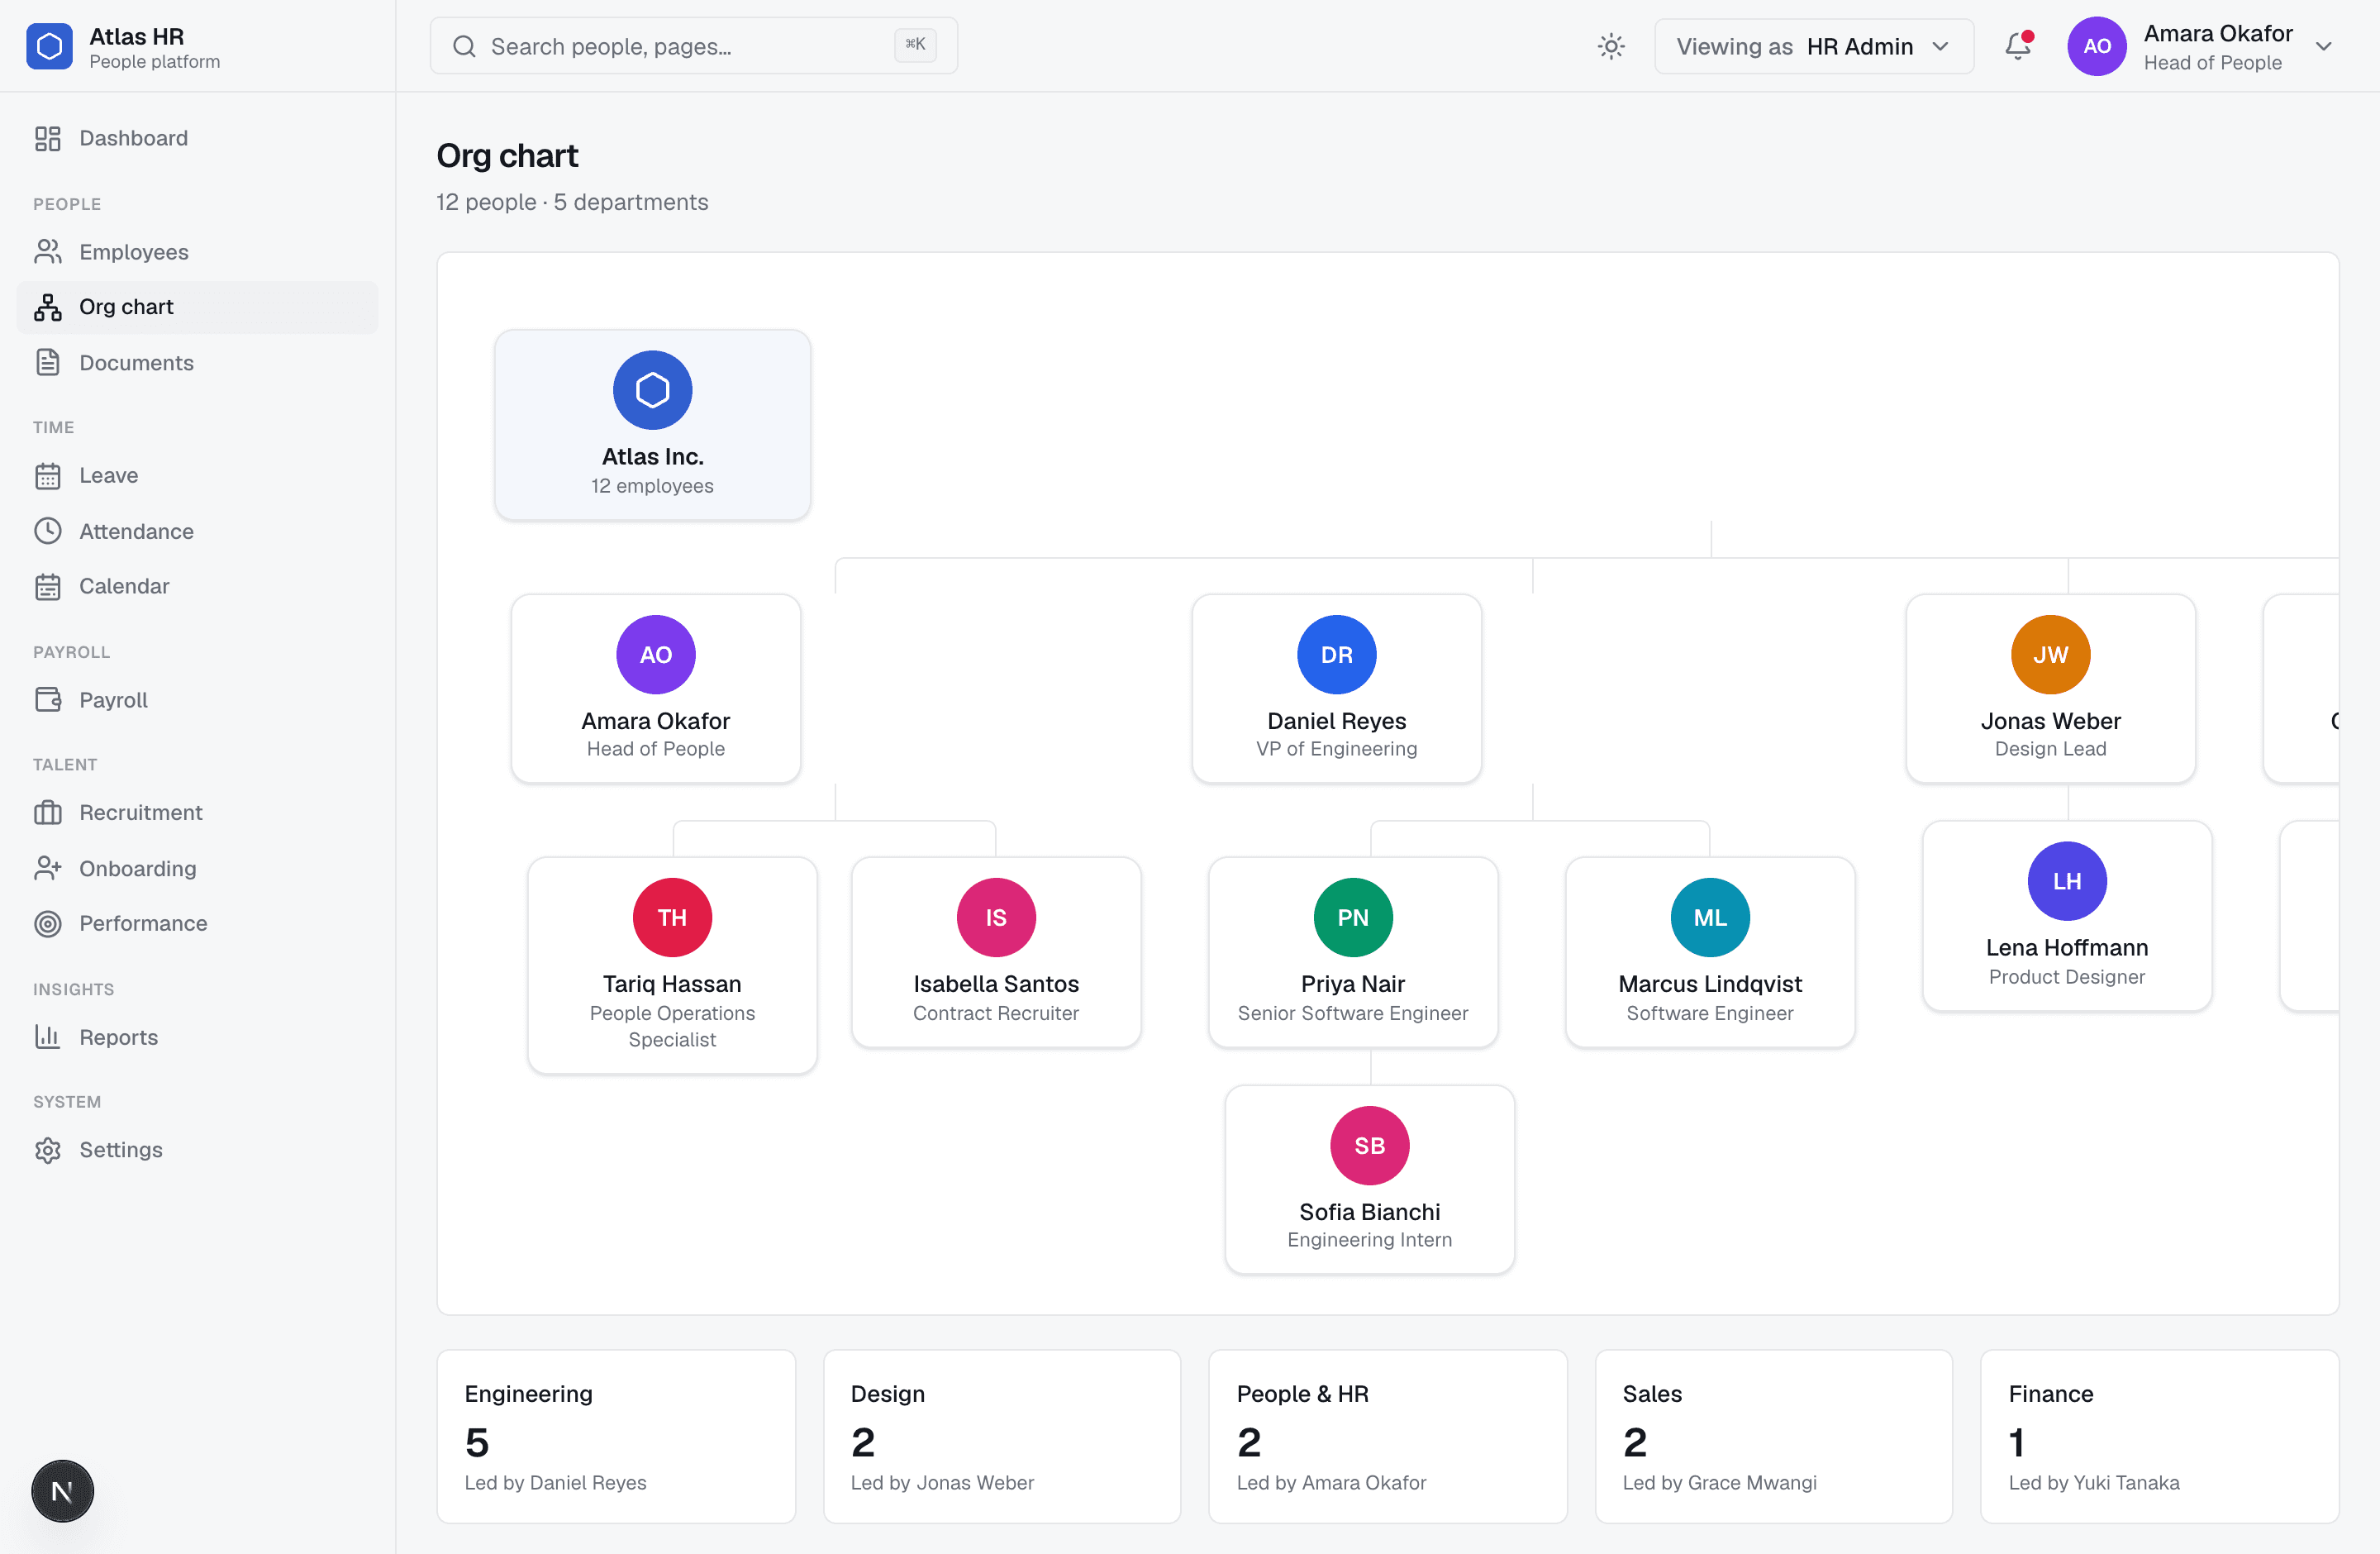Screen dimensions: 2380x1554
Task: Select the Atlas Inc. root node
Action: (x=652, y=425)
